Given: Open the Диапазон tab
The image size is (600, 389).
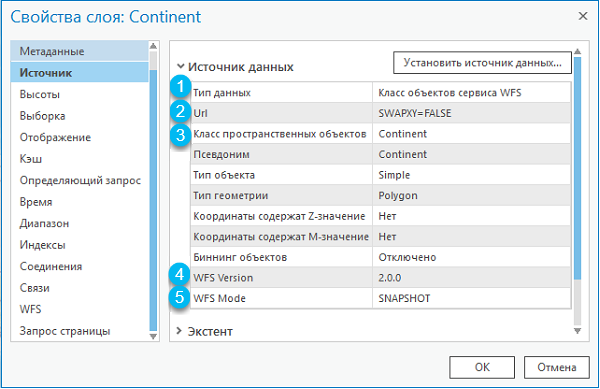Looking at the screenshot, I should [80, 223].
